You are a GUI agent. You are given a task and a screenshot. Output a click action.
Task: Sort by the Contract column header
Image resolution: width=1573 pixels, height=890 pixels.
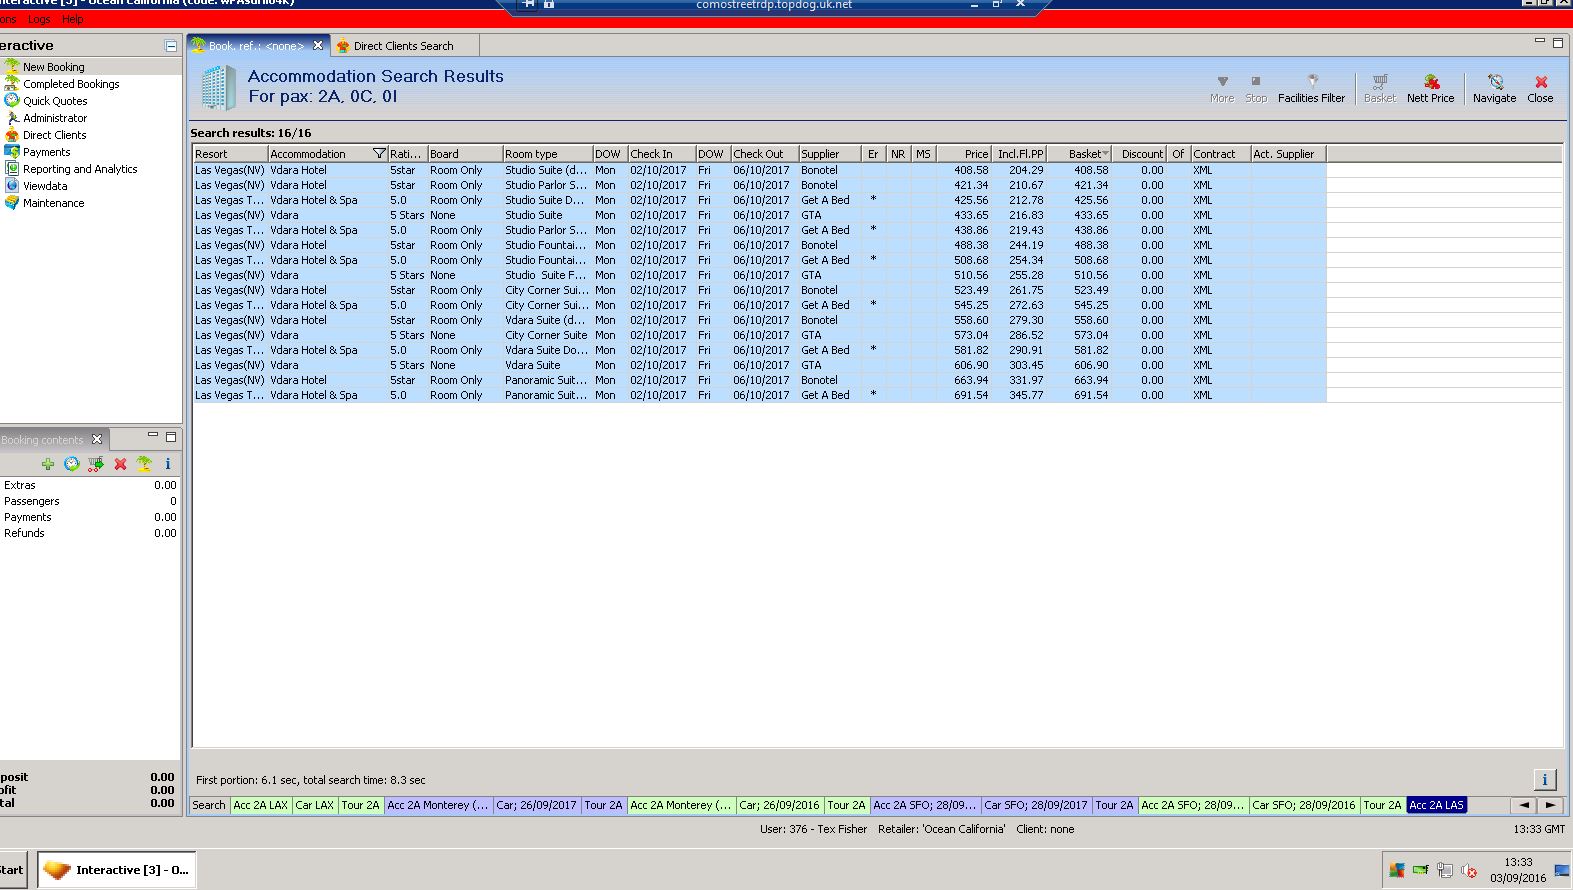pos(1220,154)
